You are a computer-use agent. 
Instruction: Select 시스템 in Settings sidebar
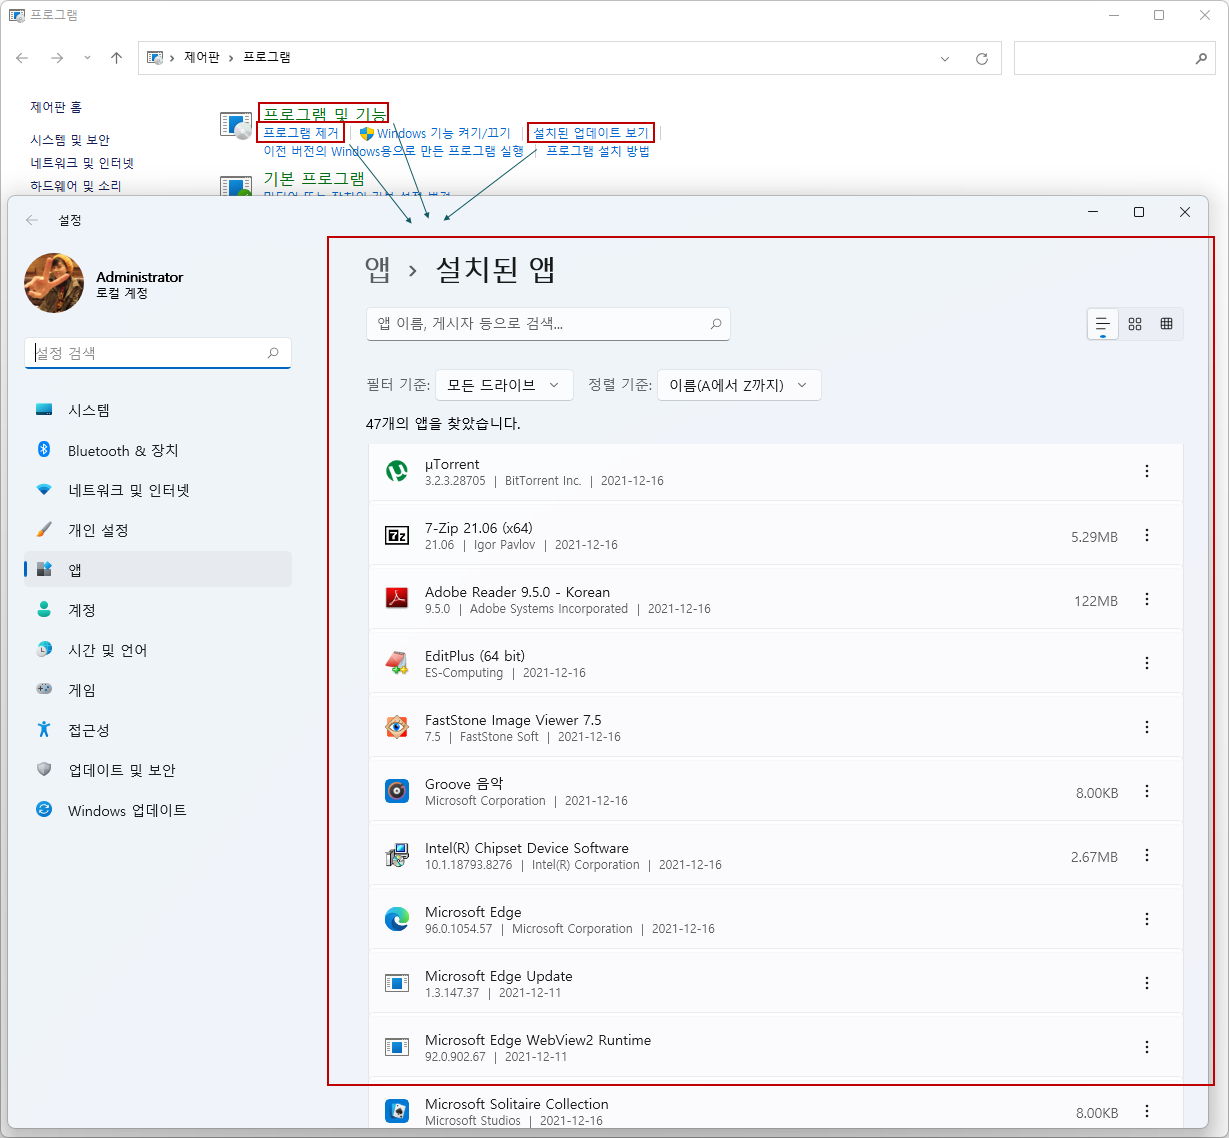(x=158, y=410)
